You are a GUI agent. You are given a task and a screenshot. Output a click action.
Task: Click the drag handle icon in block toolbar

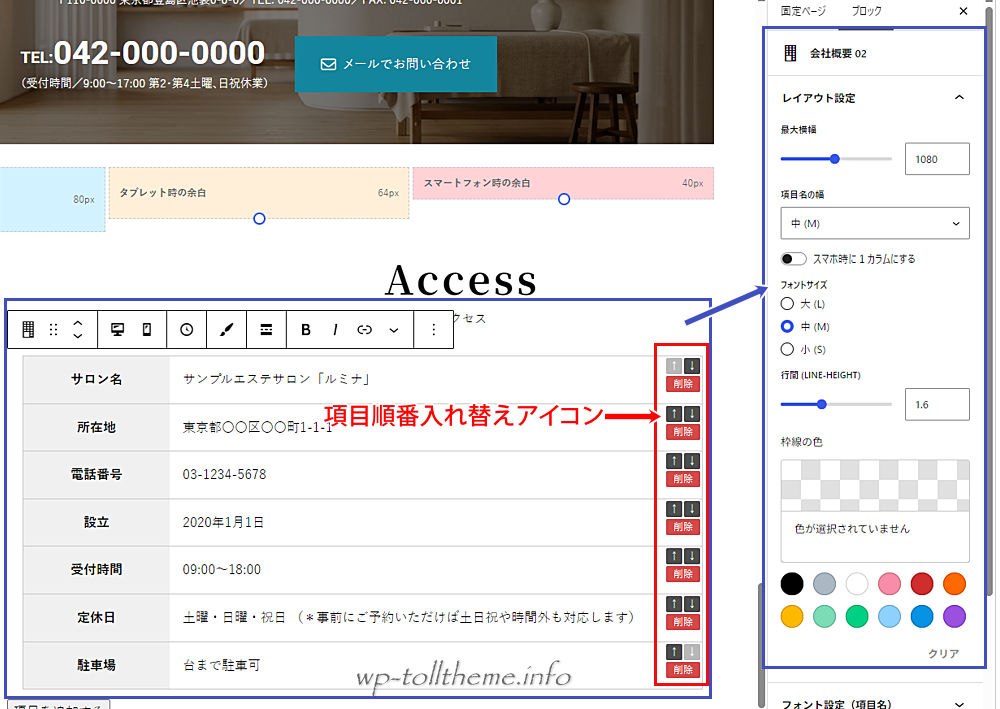point(54,330)
